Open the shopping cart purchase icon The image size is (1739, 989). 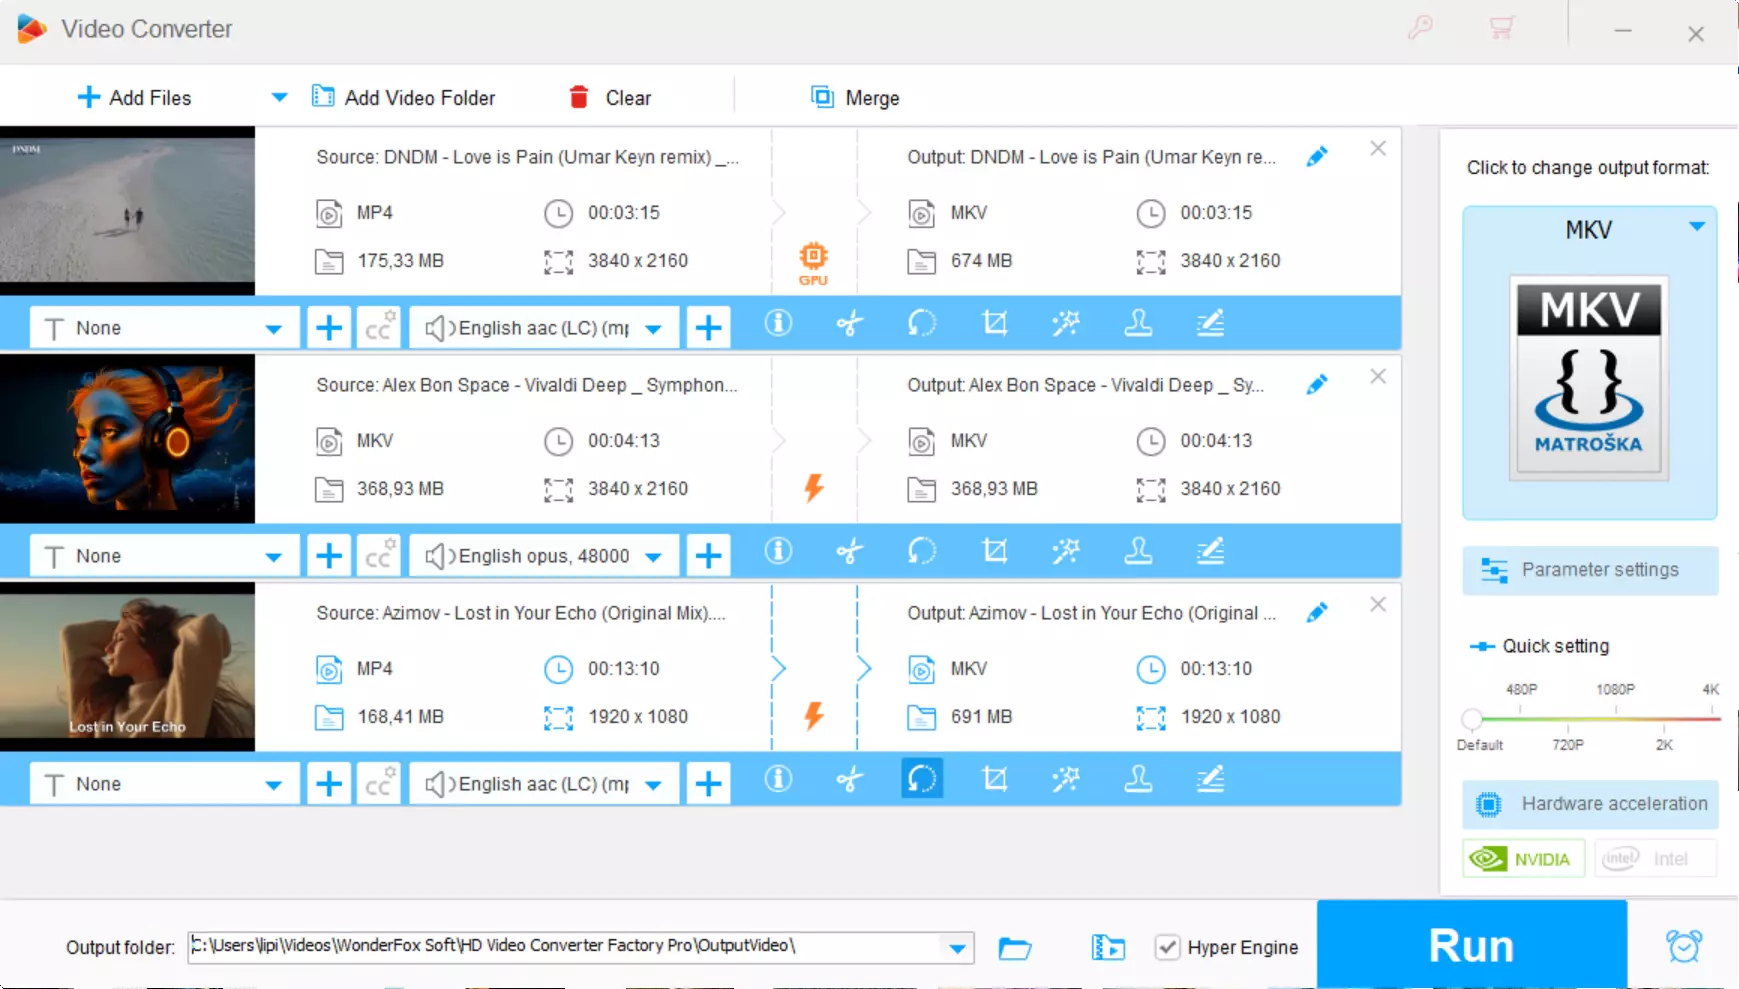pyautogui.click(x=1501, y=28)
